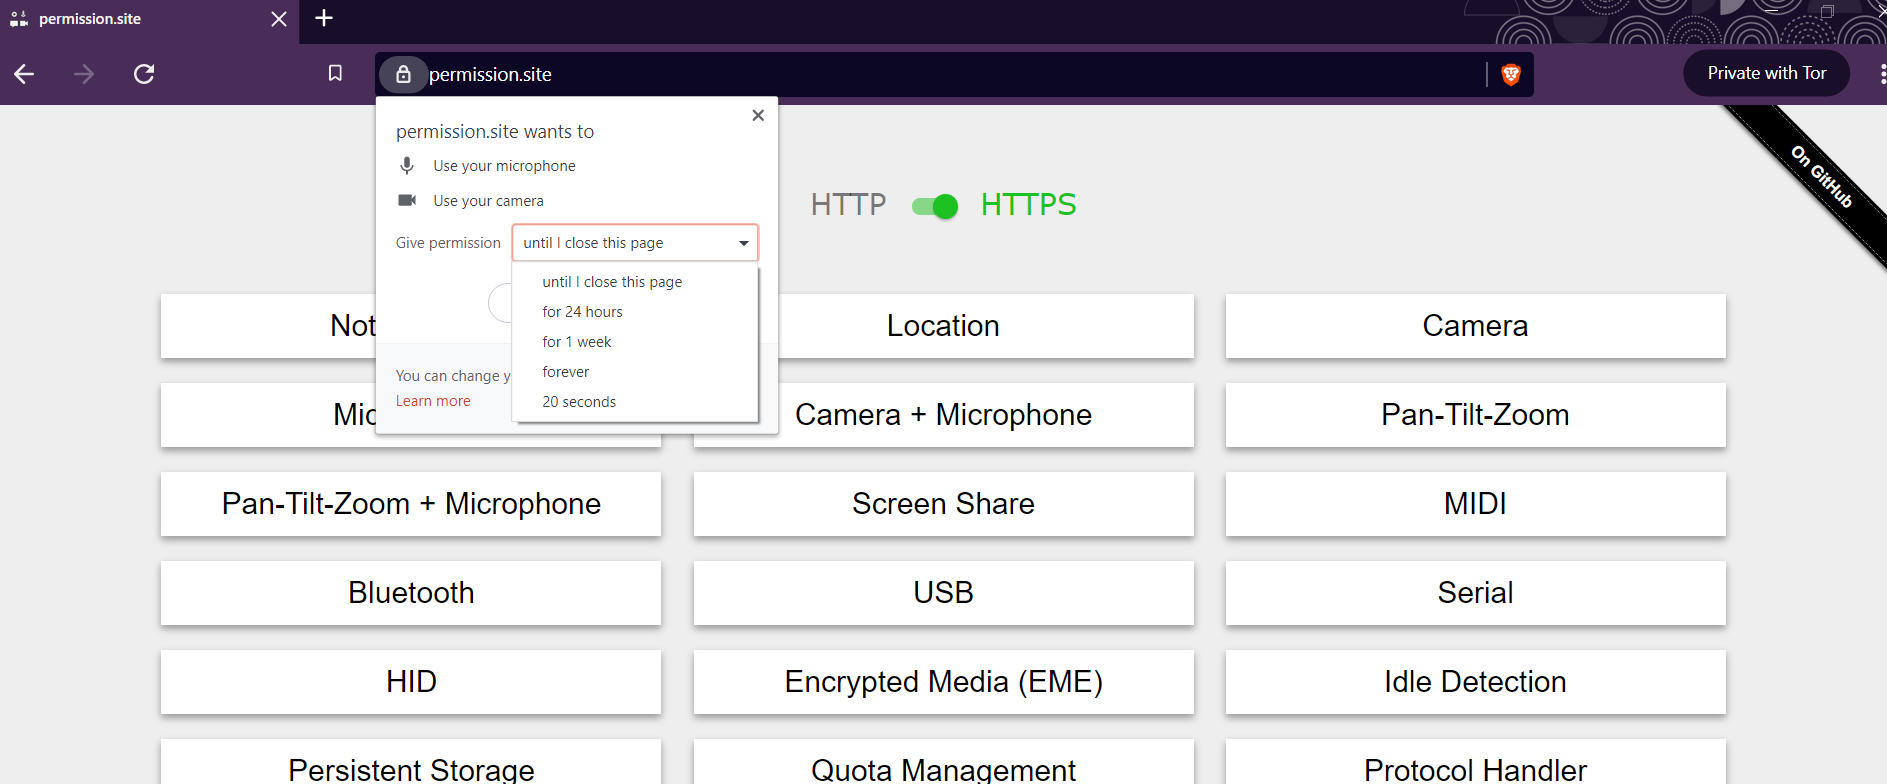The image size is (1887, 784).
Task: Open a new tab with plus button
Action: coord(324,18)
